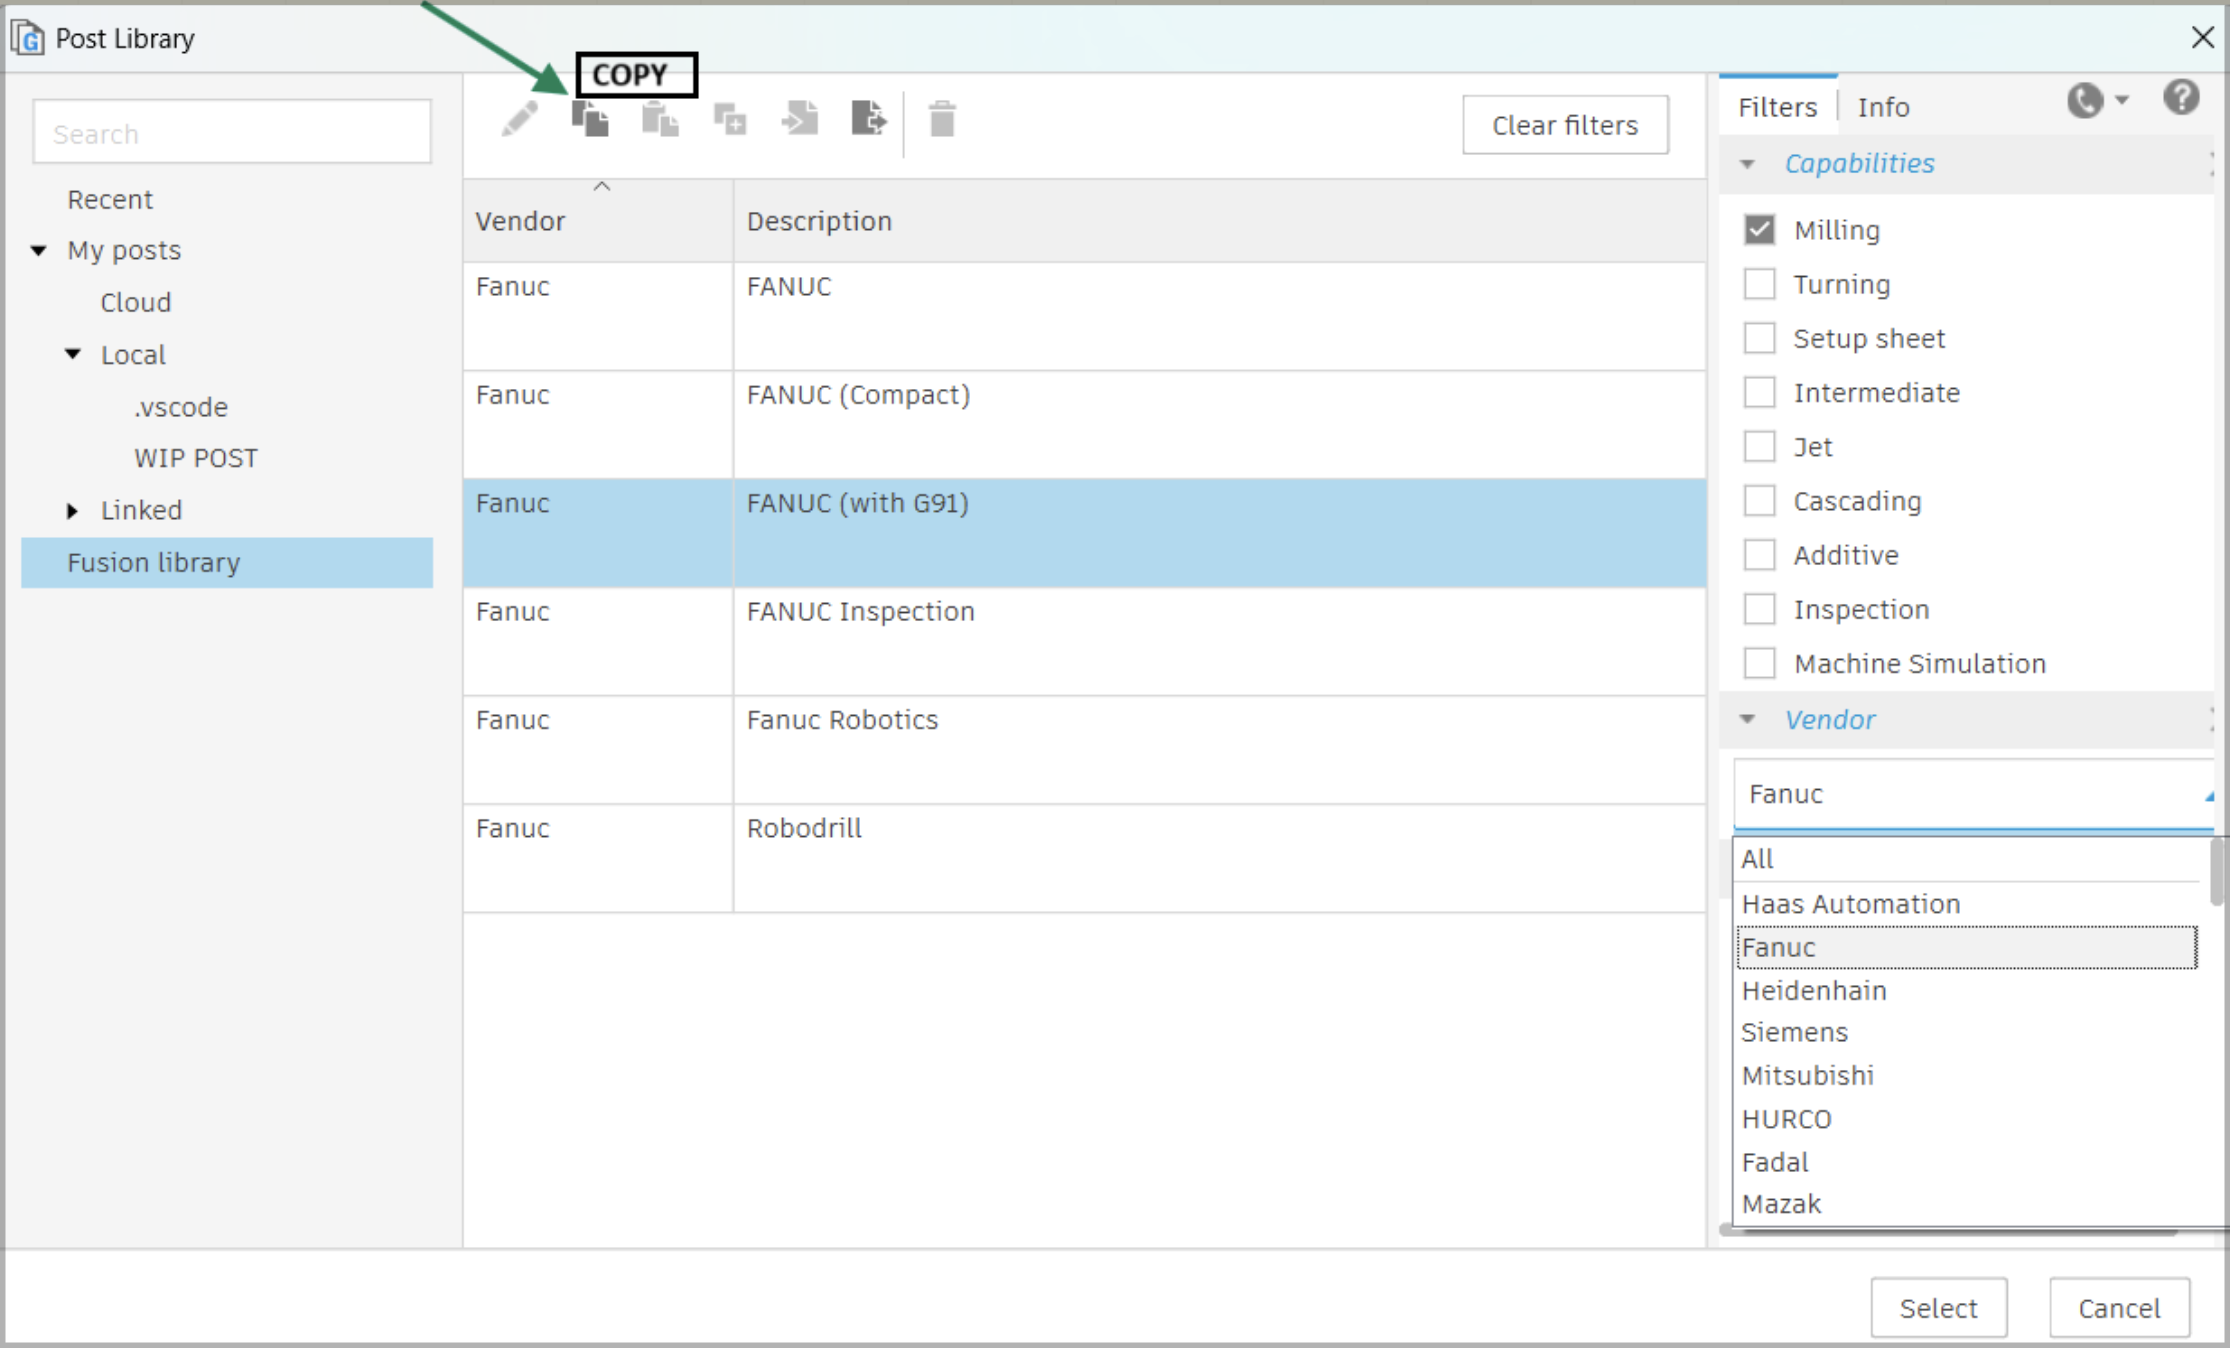Open the Help question mark icon
The width and height of the screenshot is (2230, 1348).
coord(2181,97)
